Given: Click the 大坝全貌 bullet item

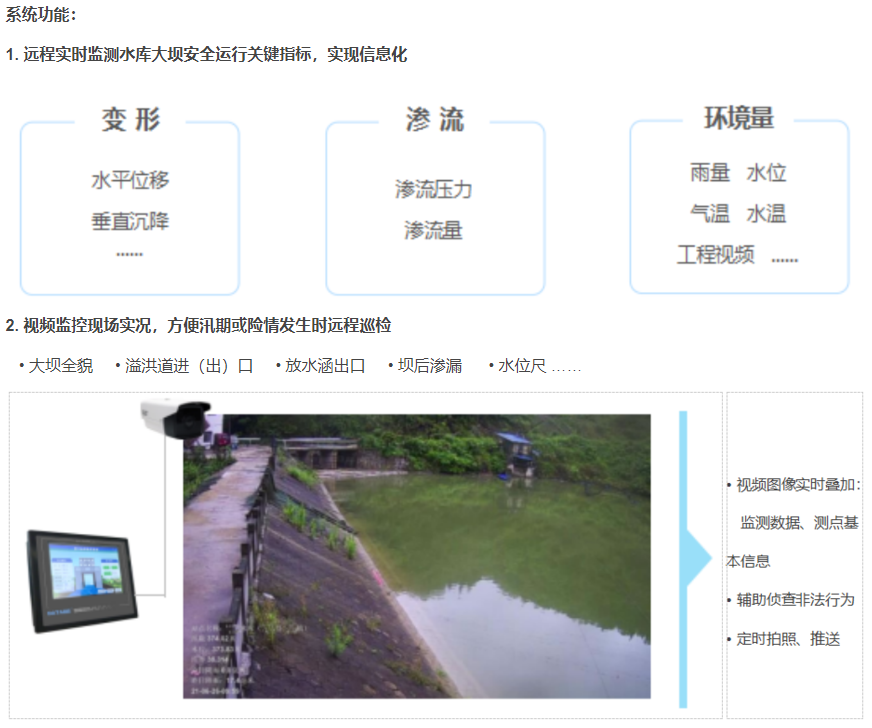Looking at the screenshot, I should click(61, 366).
